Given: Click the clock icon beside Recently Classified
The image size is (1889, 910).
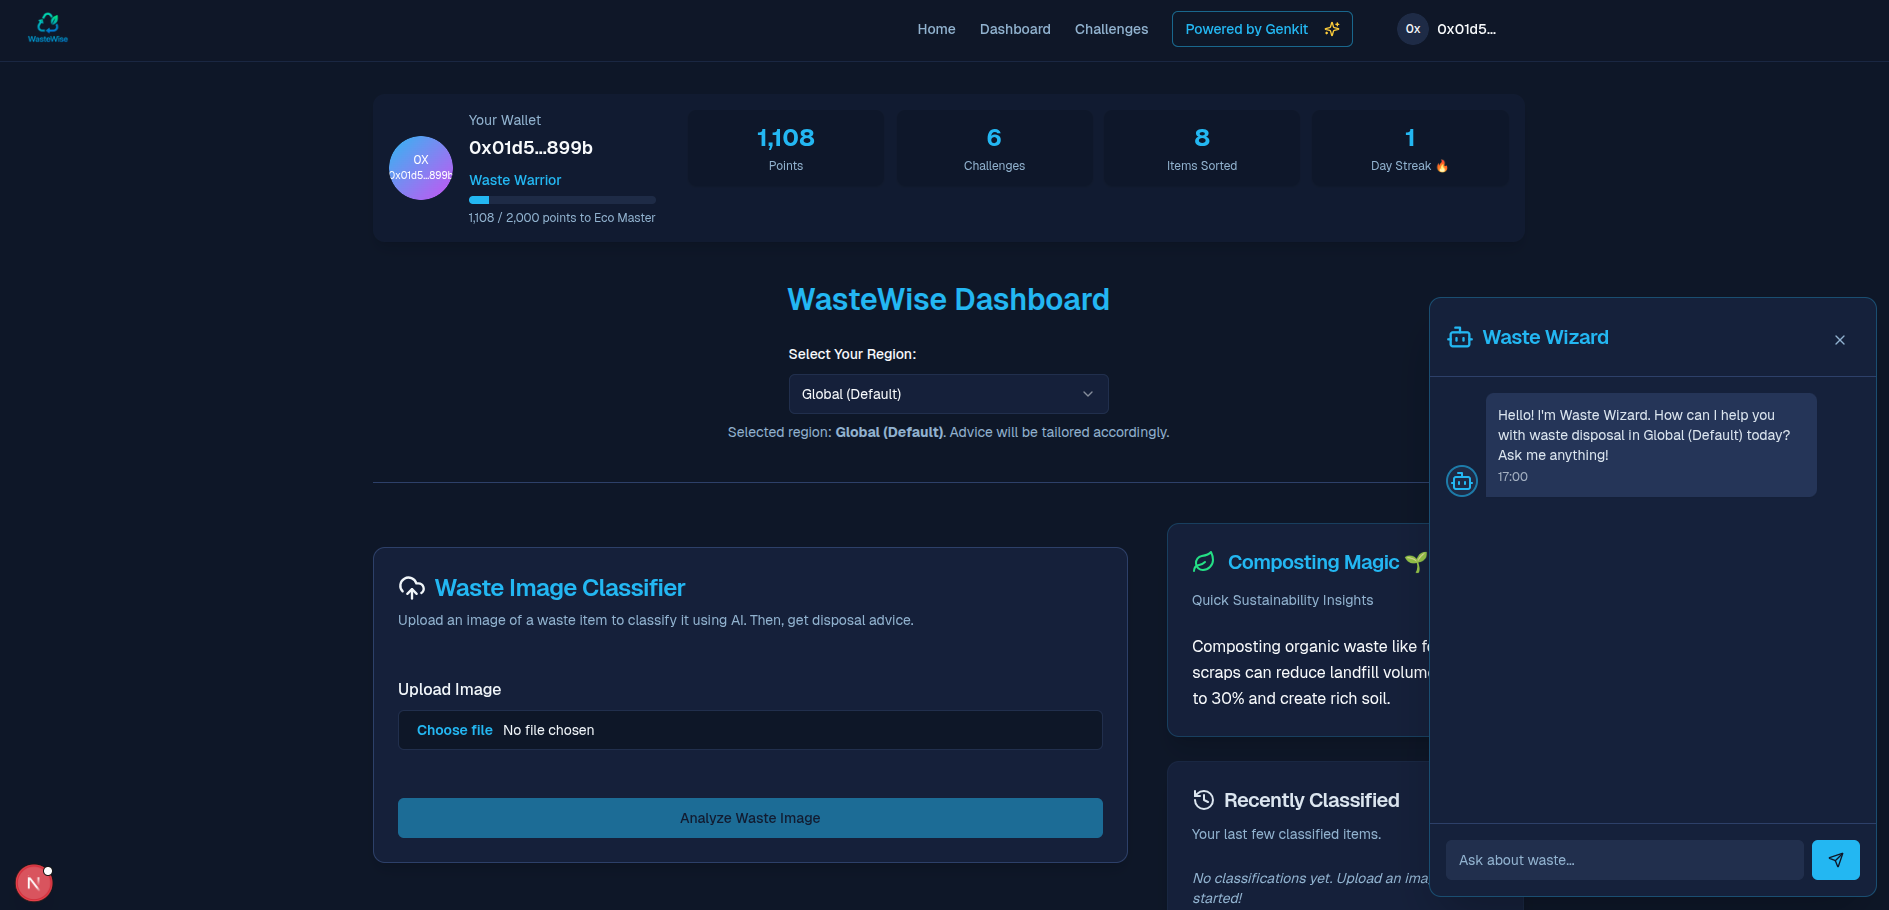Looking at the screenshot, I should 1203,799.
